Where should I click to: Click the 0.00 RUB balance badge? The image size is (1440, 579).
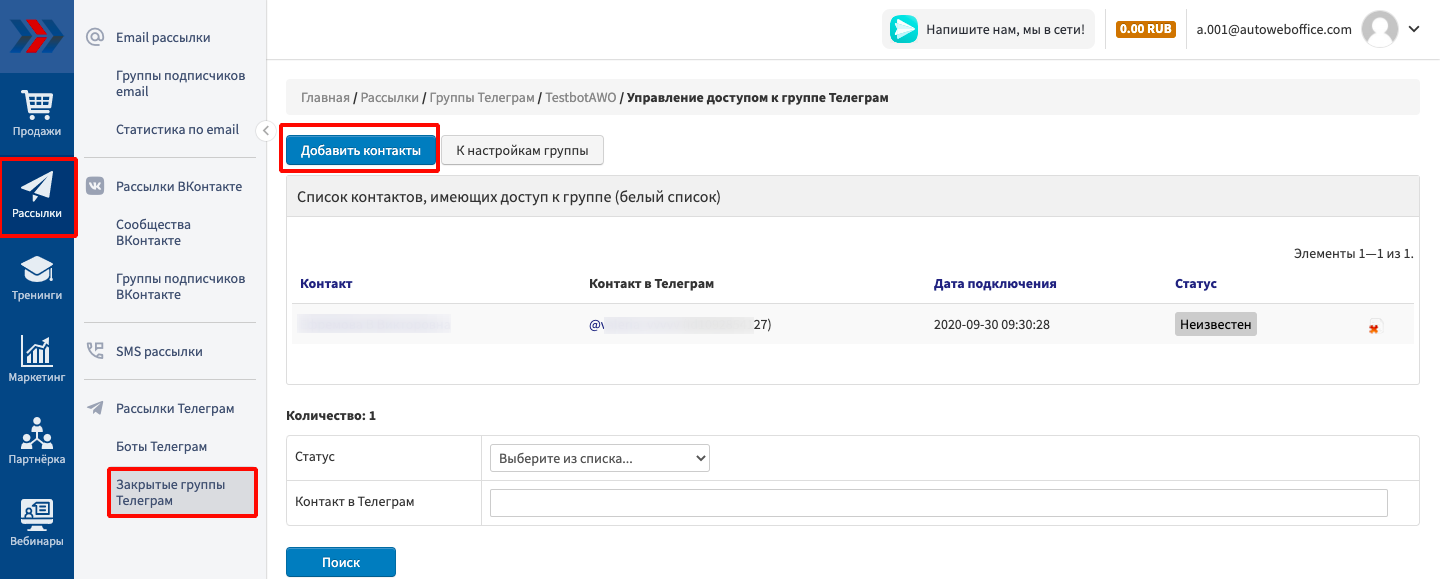1145,30
